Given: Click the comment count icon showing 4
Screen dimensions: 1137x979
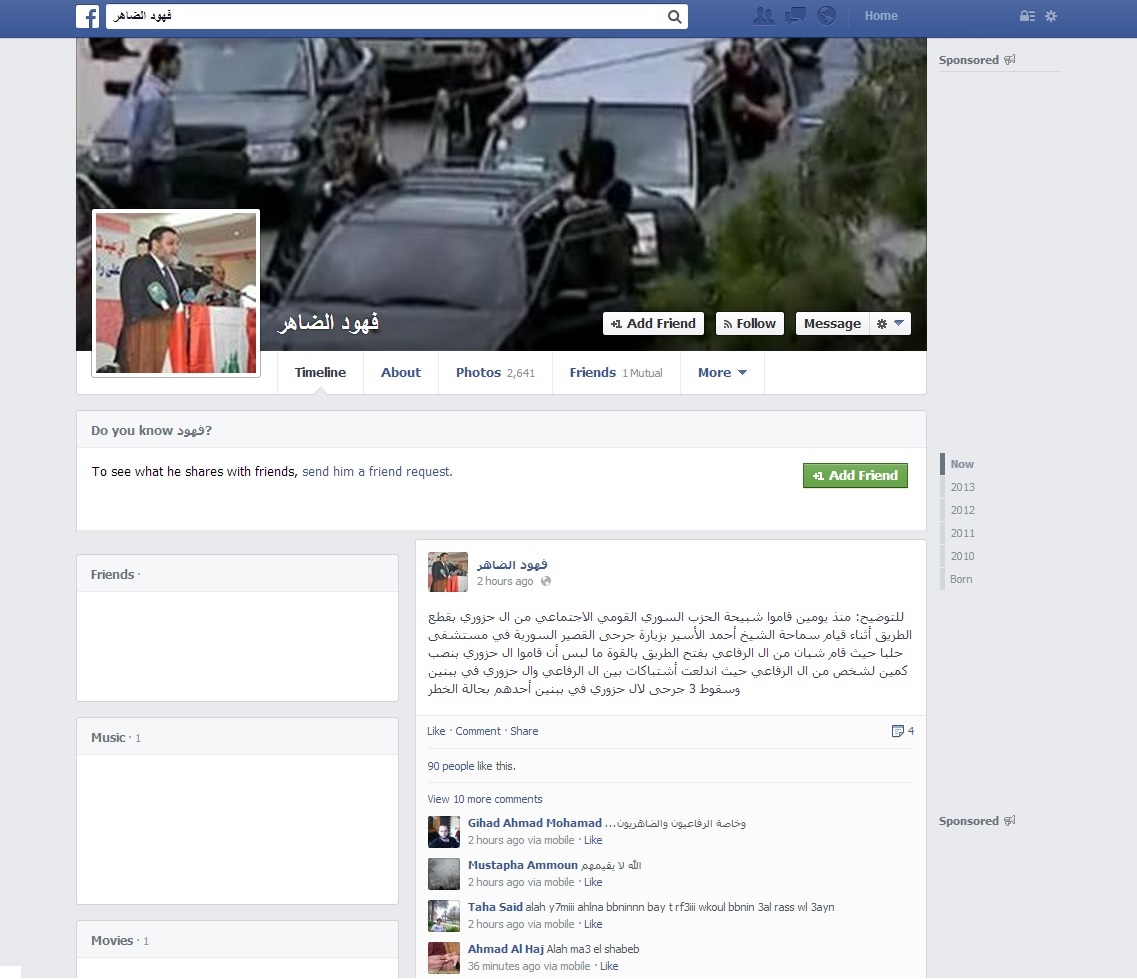Looking at the screenshot, I should pos(902,731).
